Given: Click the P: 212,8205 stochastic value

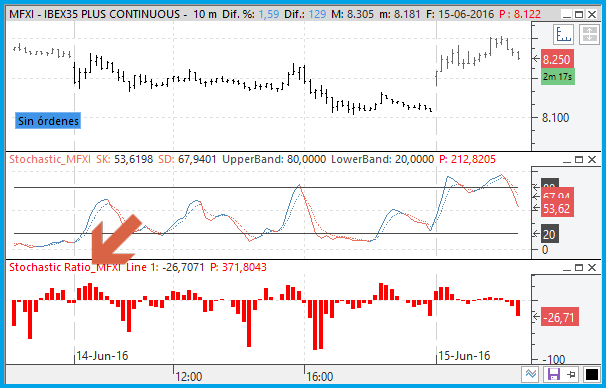Looking at the screenshot, I should tap(468, 159).
